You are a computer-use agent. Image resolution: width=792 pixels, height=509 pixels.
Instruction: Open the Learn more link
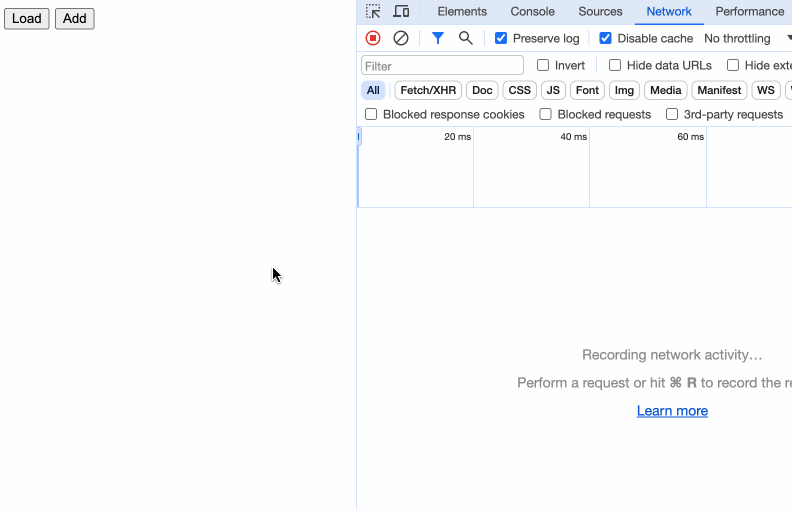click(672, 411)
